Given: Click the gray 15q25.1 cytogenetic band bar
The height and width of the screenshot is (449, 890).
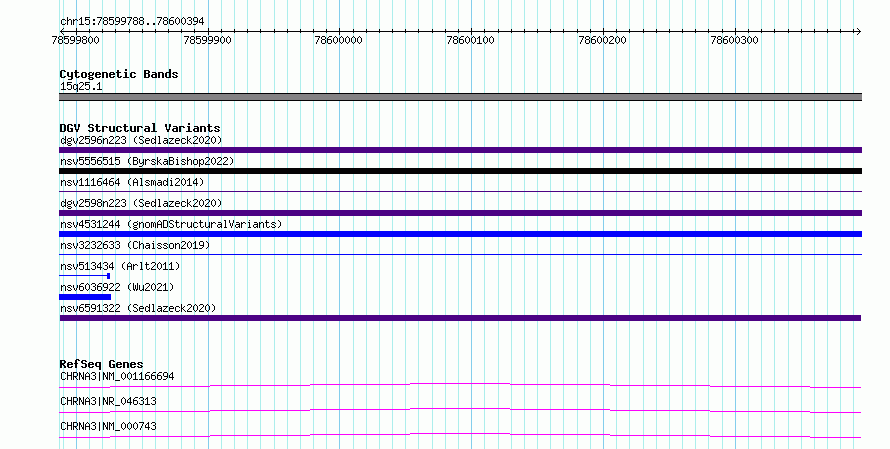Looking at the screenshot, I should pos(460,97).
